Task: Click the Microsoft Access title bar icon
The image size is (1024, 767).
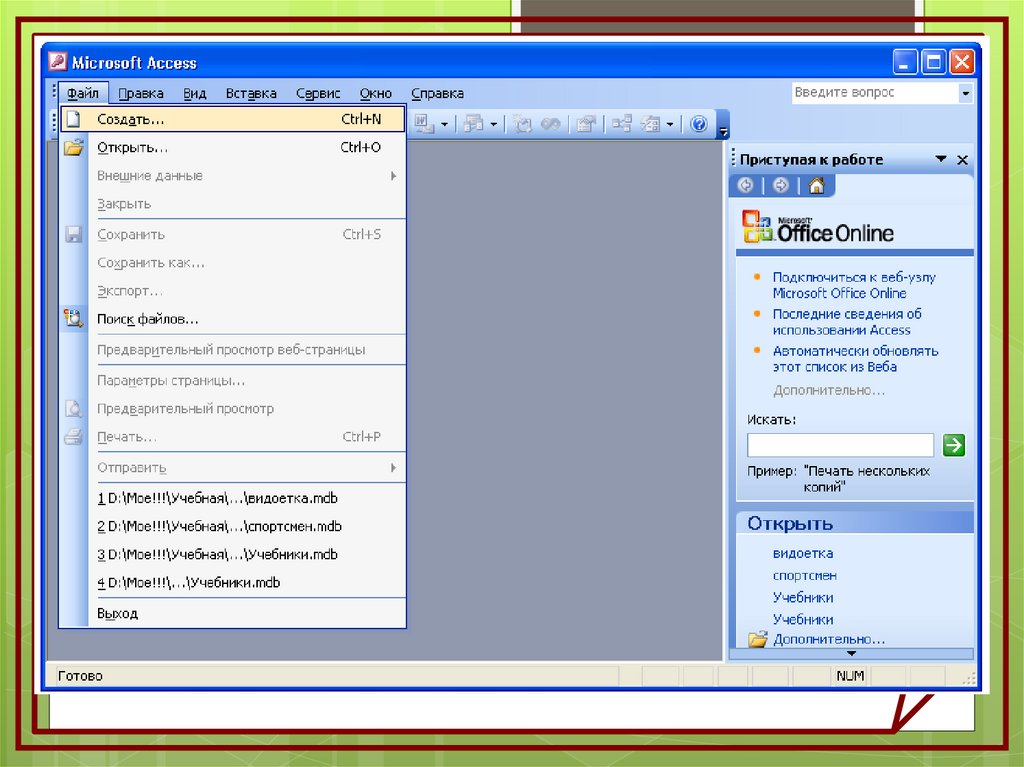Action: click(57, 62)
